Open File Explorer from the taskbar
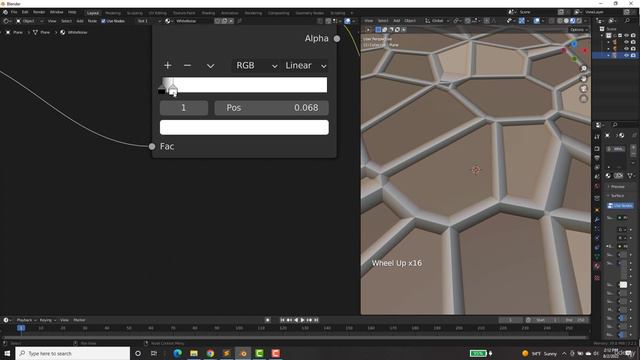Image resolution: width=640 pixels, height=360 pixels. coord(194,353)
